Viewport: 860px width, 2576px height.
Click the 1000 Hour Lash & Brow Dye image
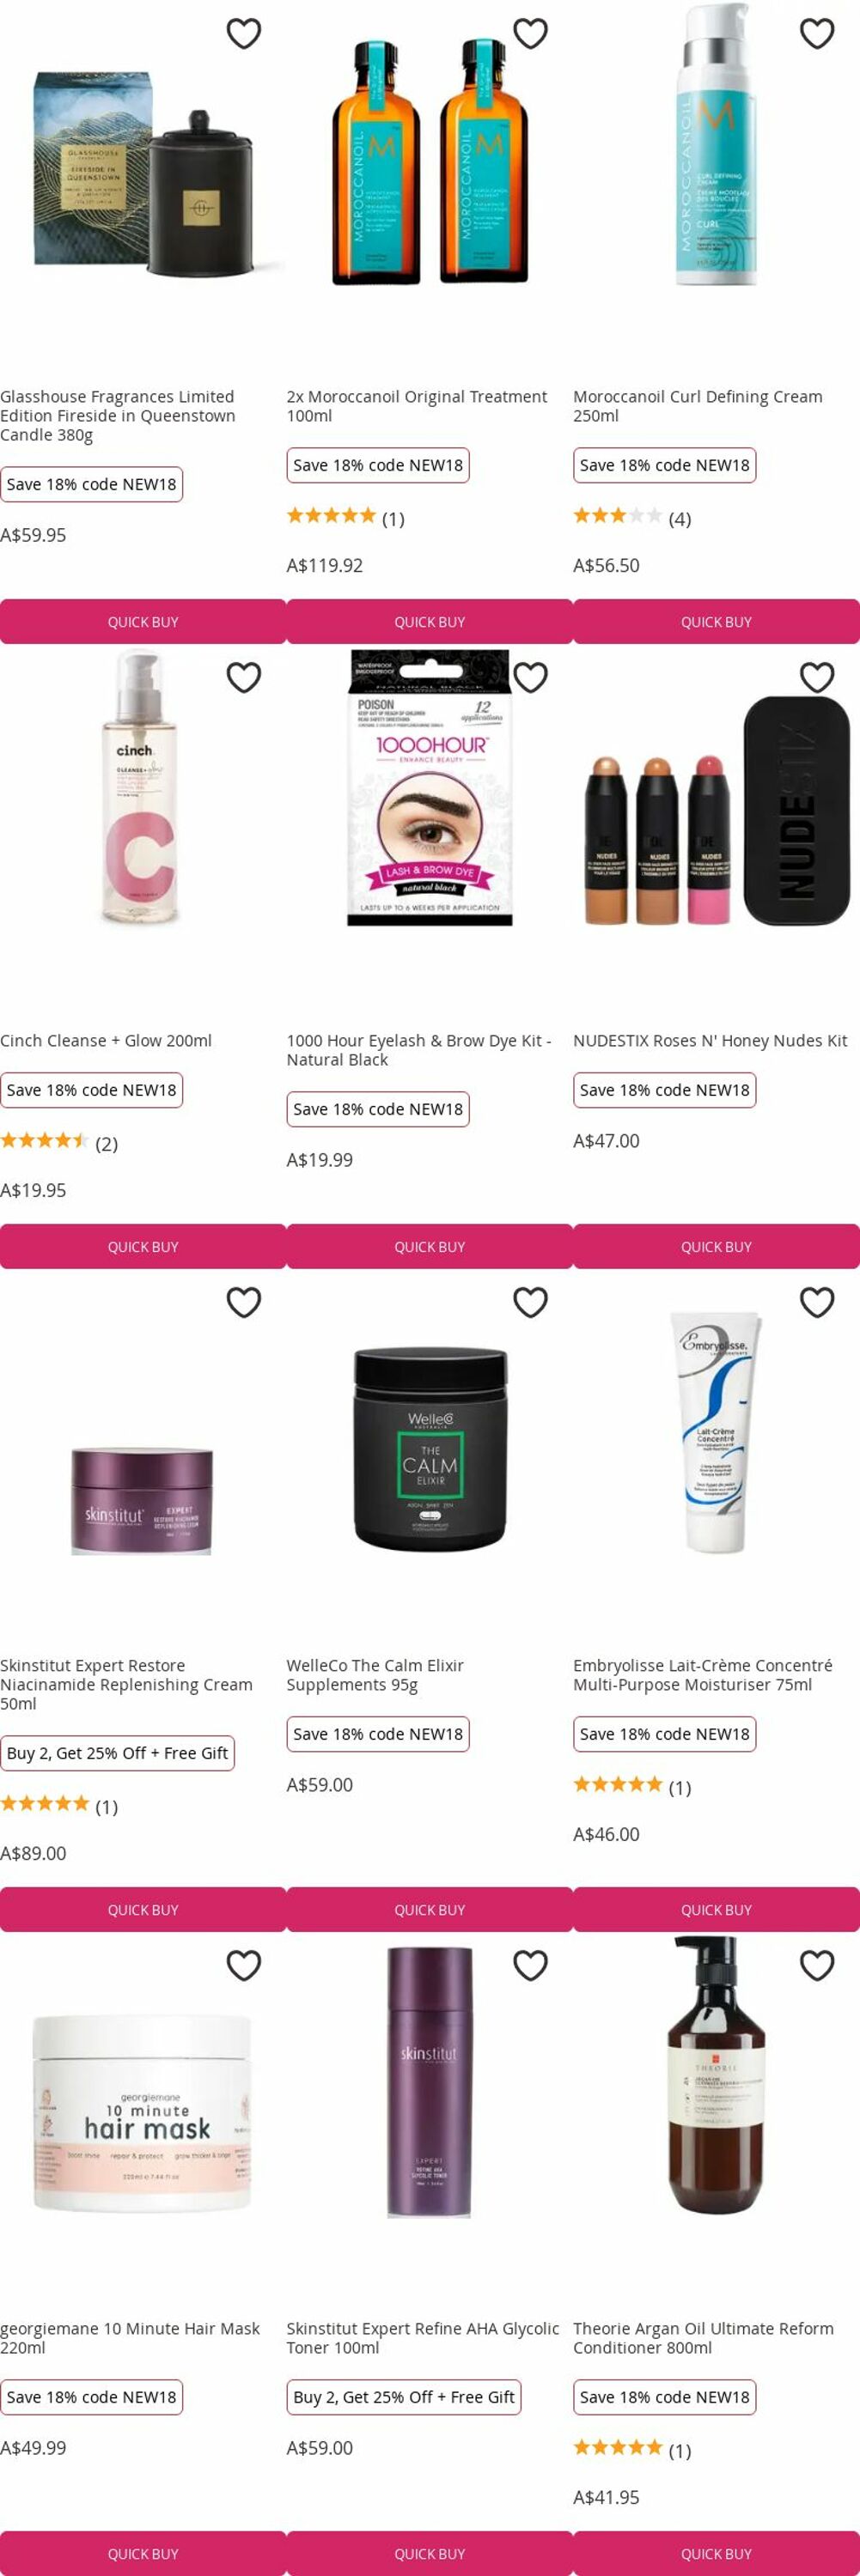[430, 788]
